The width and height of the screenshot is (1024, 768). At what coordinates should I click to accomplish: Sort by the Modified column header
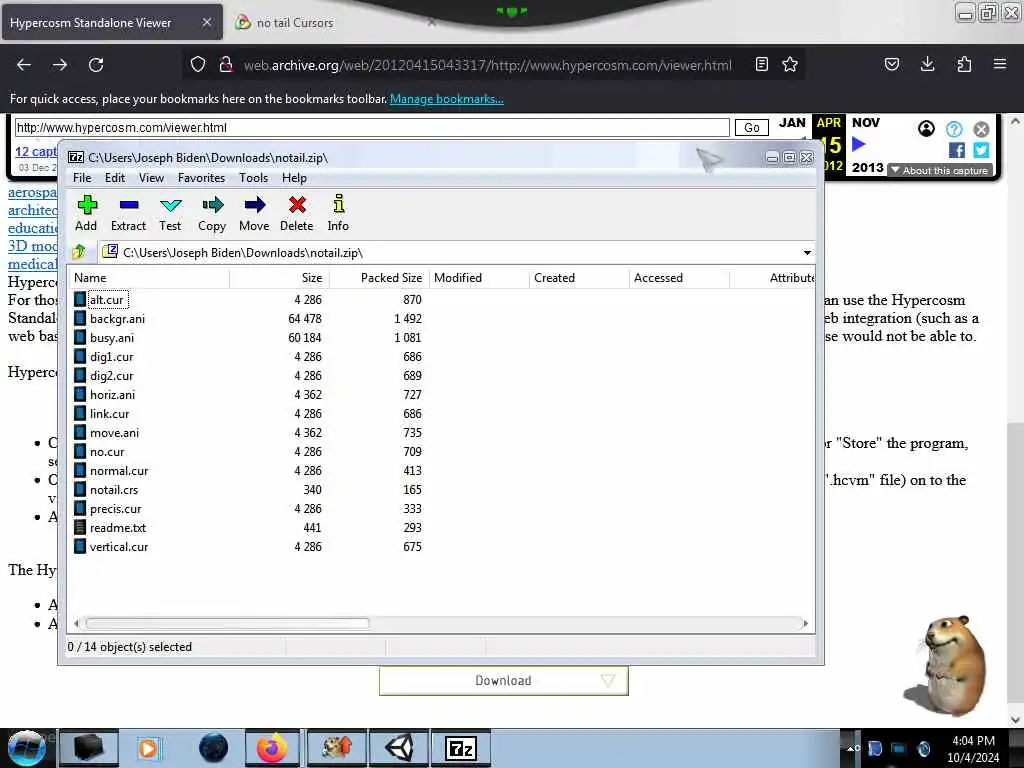click(x=479, y=278)
